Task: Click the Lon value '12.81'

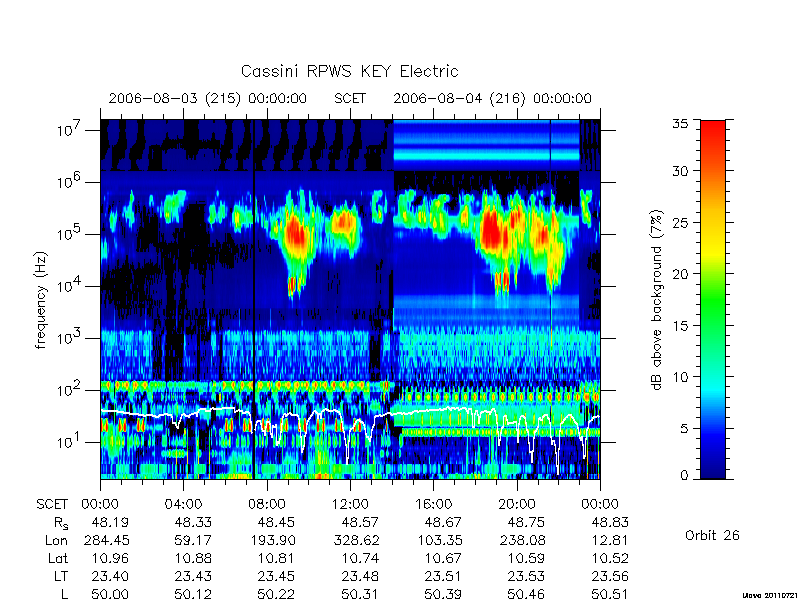Action: (x=610, y=540)
